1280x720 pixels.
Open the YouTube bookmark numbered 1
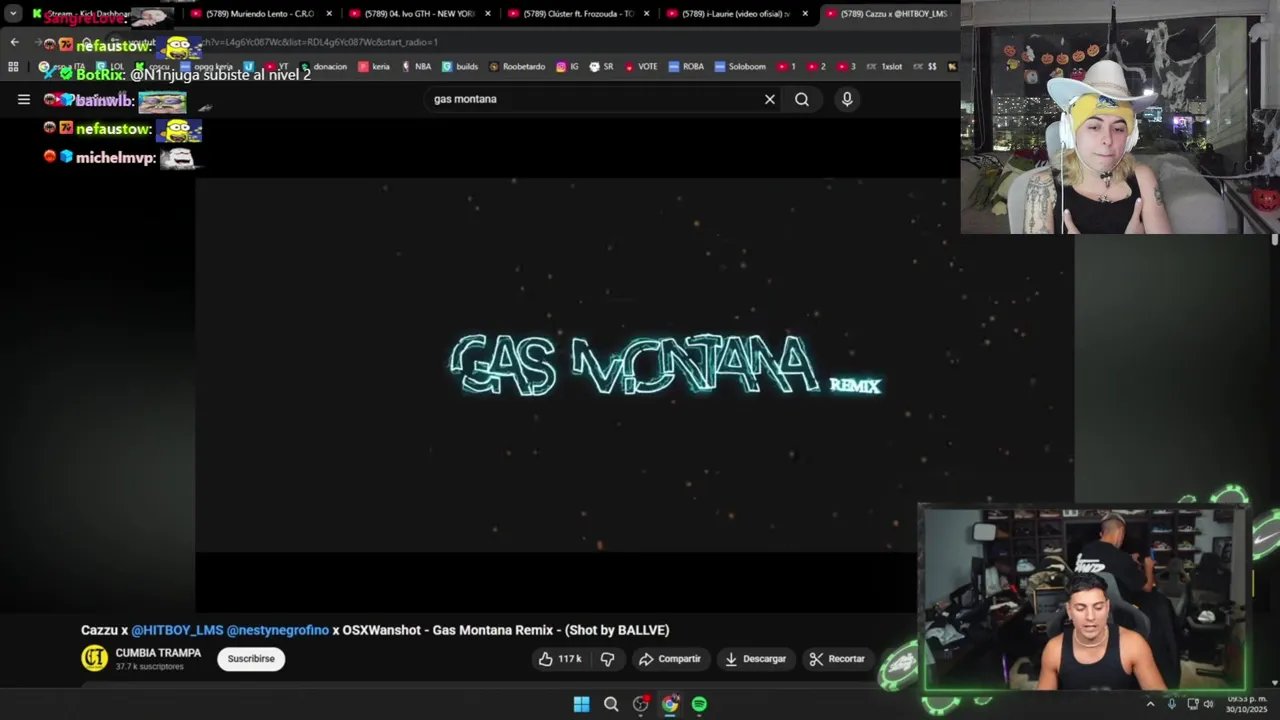point(786,67)
